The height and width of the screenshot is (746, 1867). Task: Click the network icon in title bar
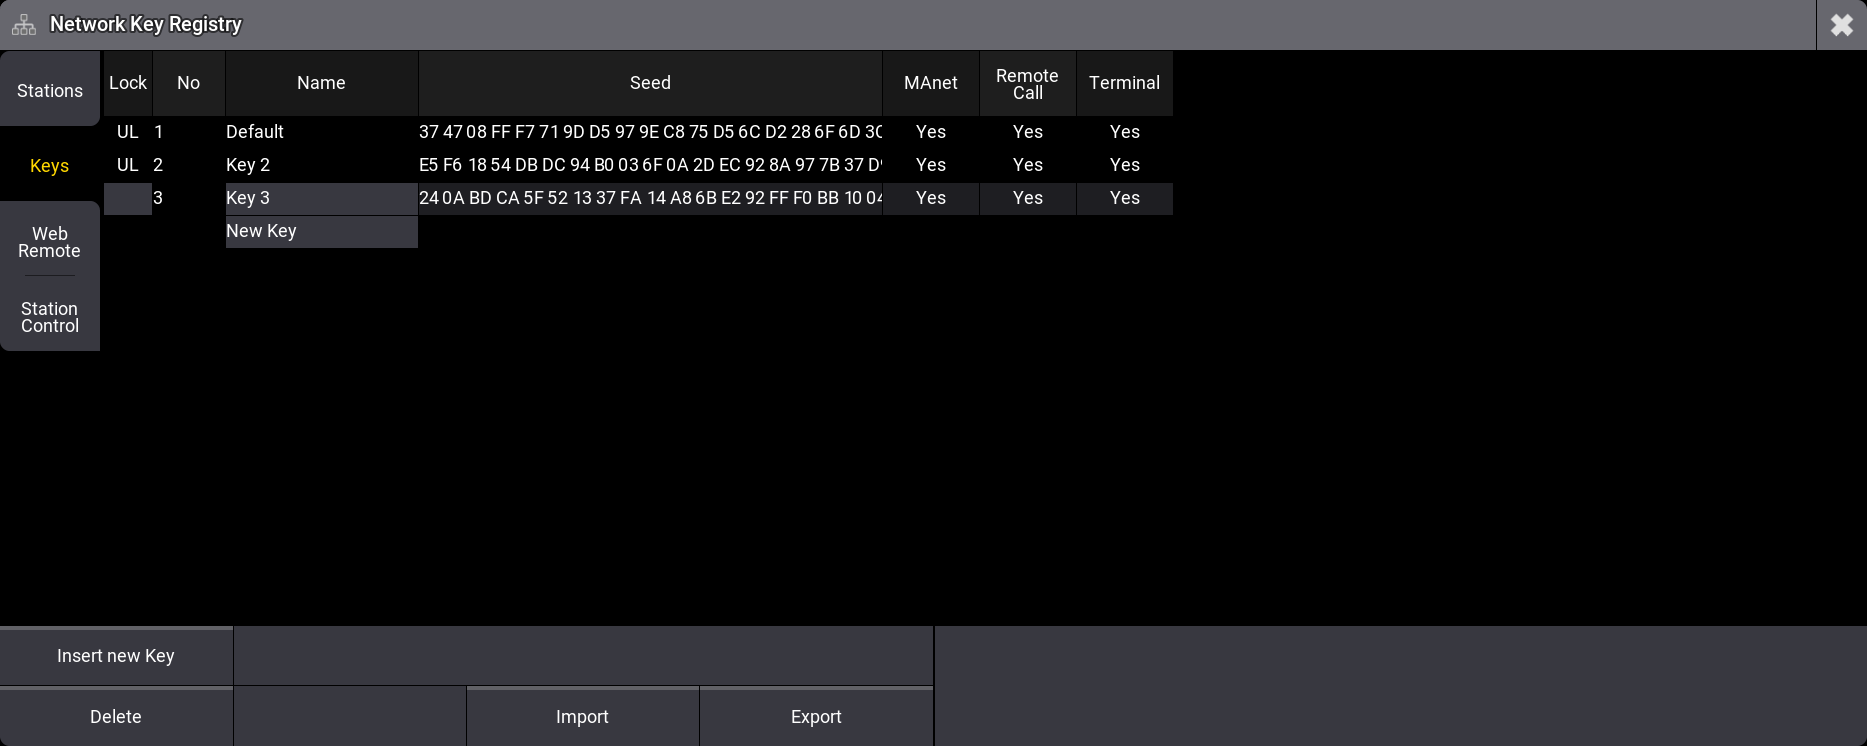[24, 25]
